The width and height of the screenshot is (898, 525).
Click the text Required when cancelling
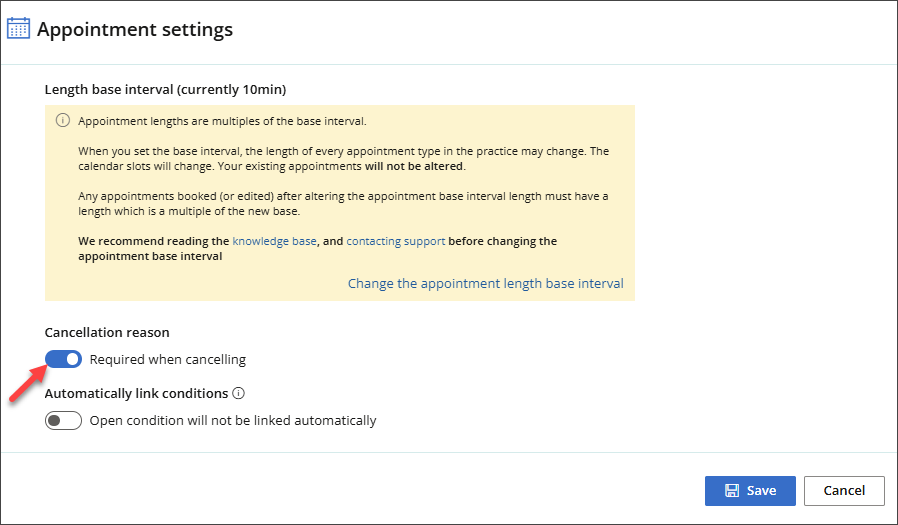tap(168, 360)
